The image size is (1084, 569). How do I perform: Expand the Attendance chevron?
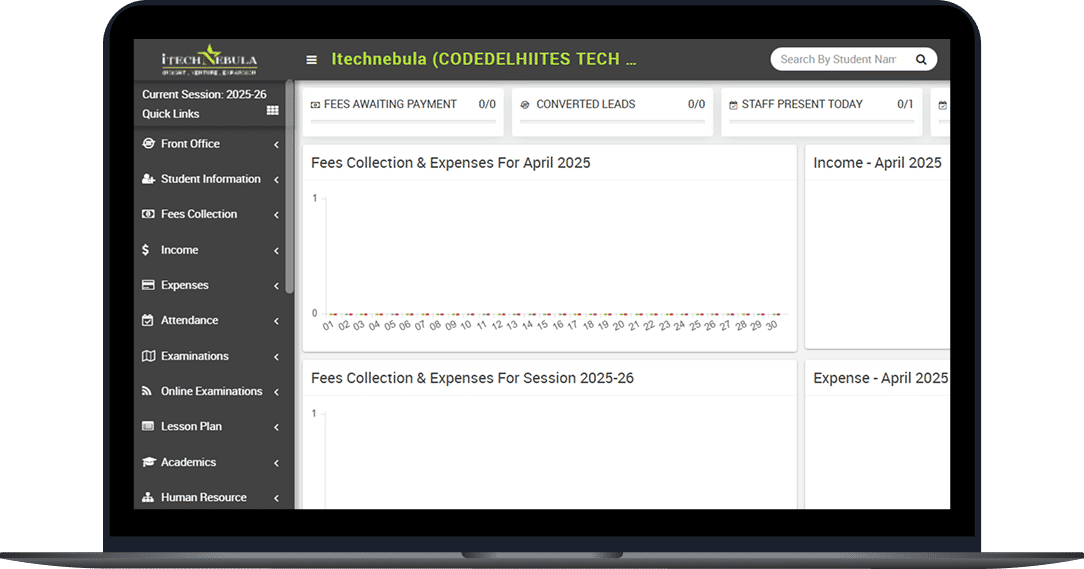(276, 321)
